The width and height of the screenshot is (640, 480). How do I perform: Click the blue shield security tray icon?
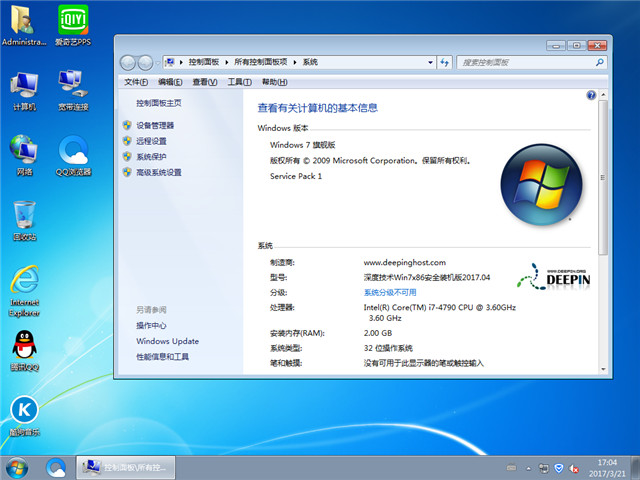coord(559,468)
